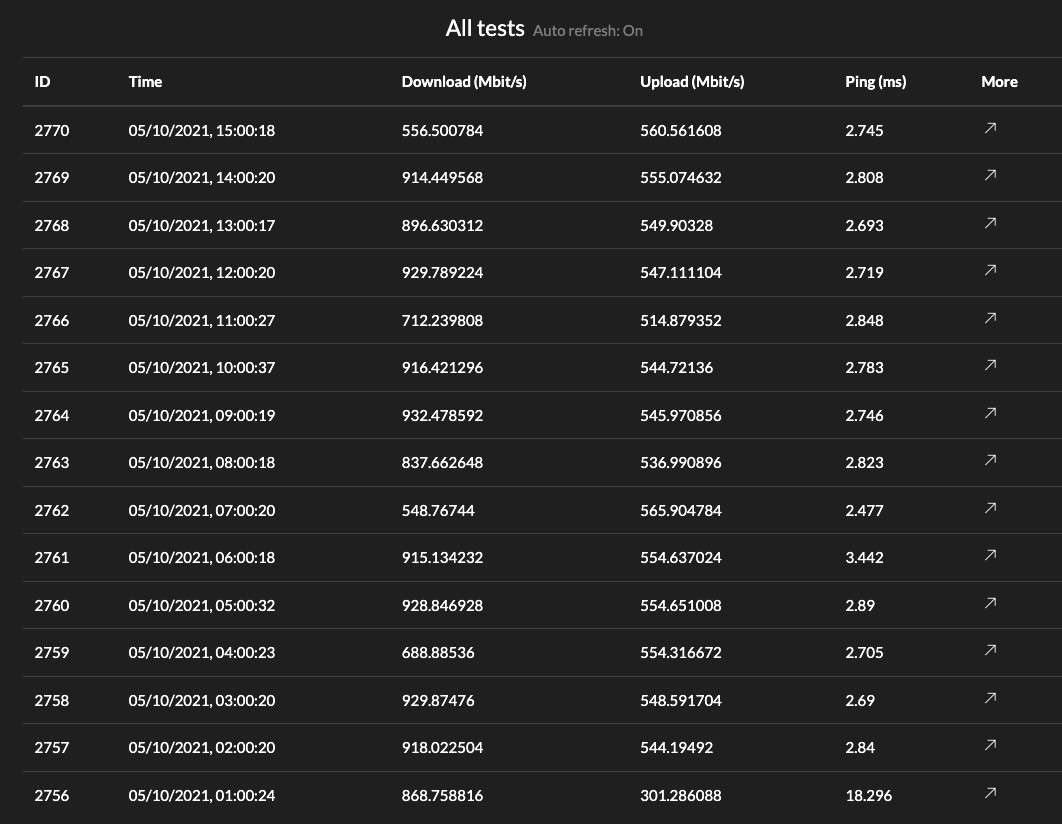Click the More column header
The image size is (1062, 824).
[1000, 82]
